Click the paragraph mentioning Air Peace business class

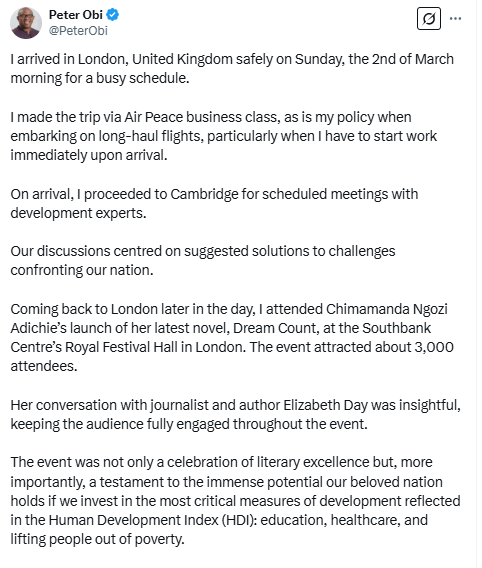point(223,136)
